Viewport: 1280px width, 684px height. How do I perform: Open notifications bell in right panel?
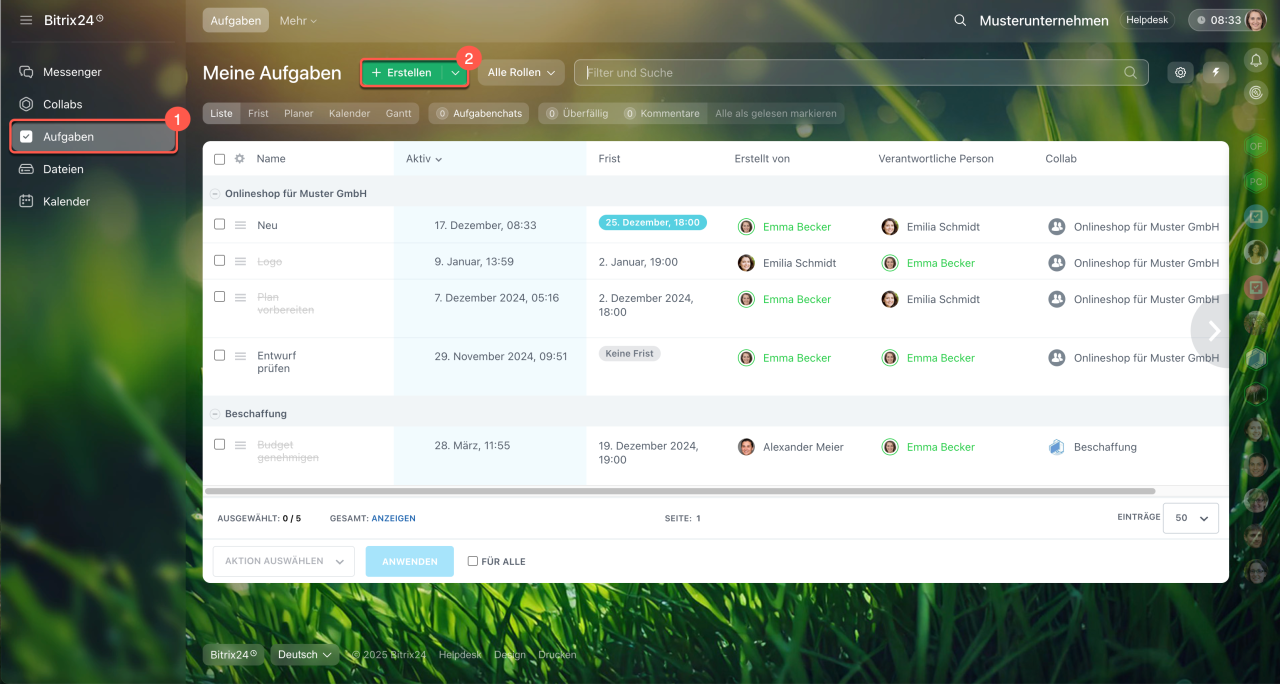[x=1256, y=61]
